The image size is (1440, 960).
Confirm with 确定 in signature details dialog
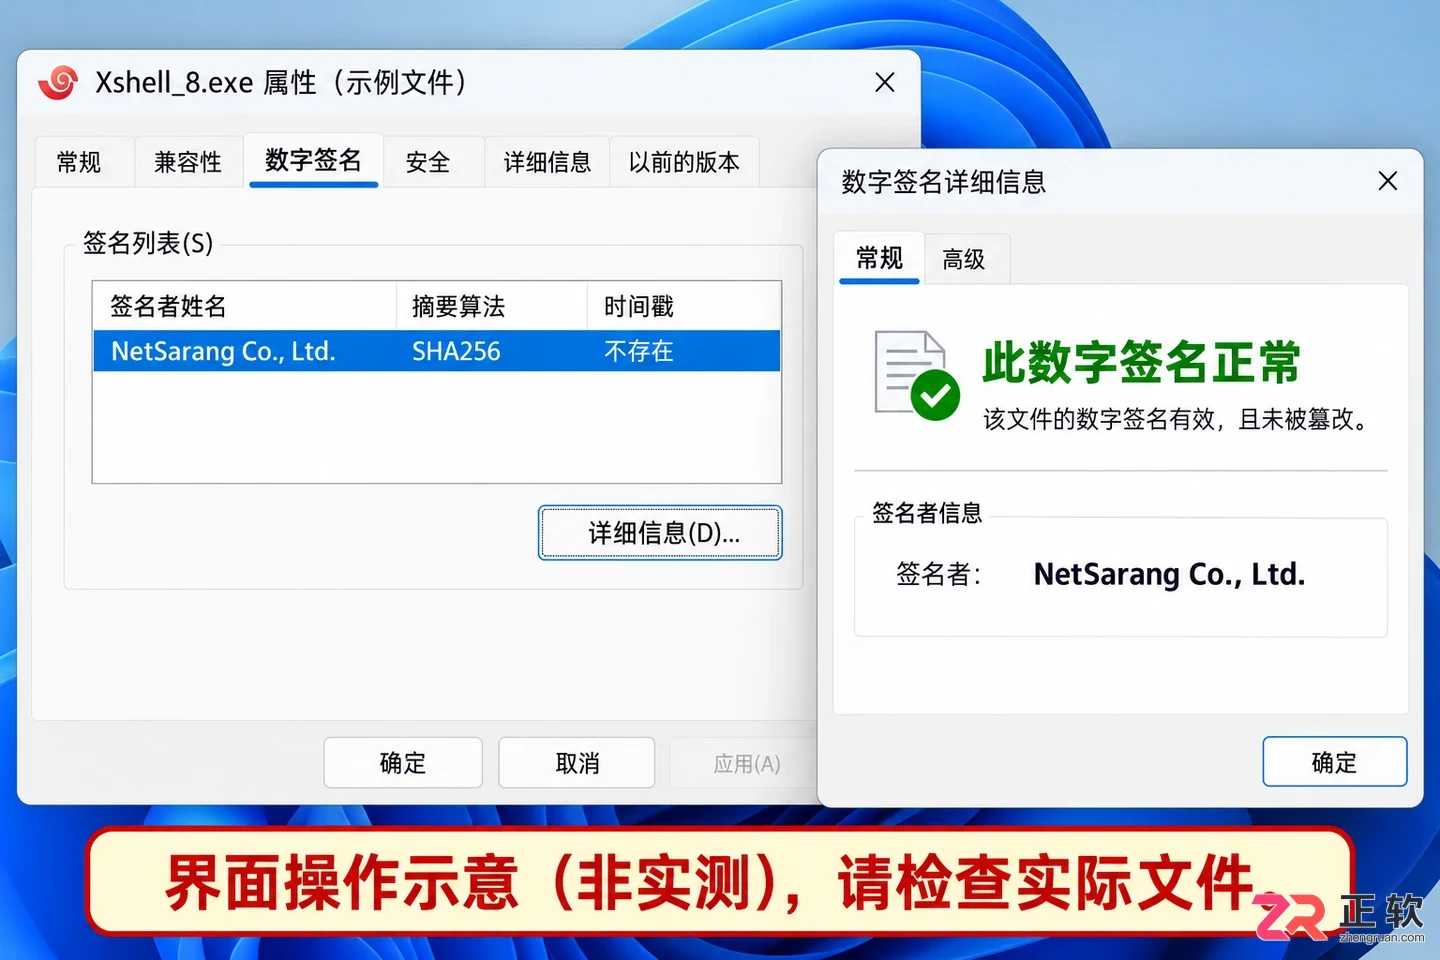pos(1335,762)
